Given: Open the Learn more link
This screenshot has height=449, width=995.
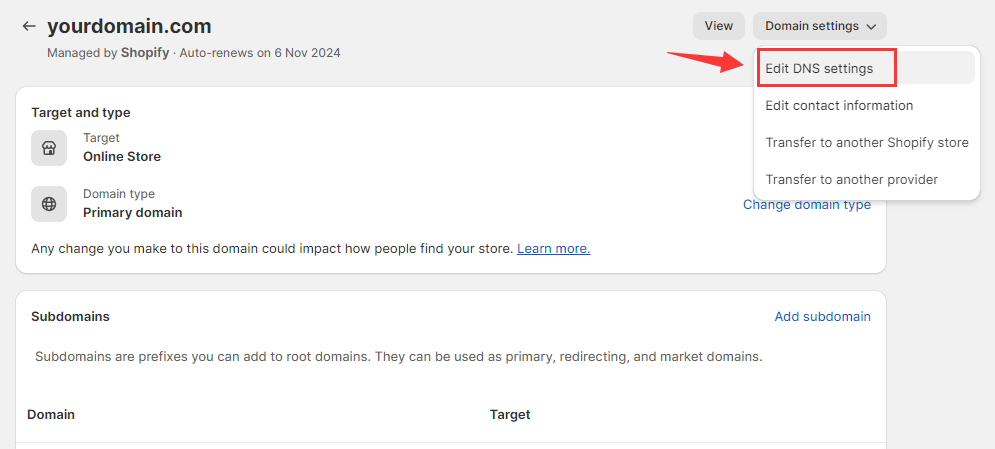Looking at the screenshot, I should click(553, 248).
